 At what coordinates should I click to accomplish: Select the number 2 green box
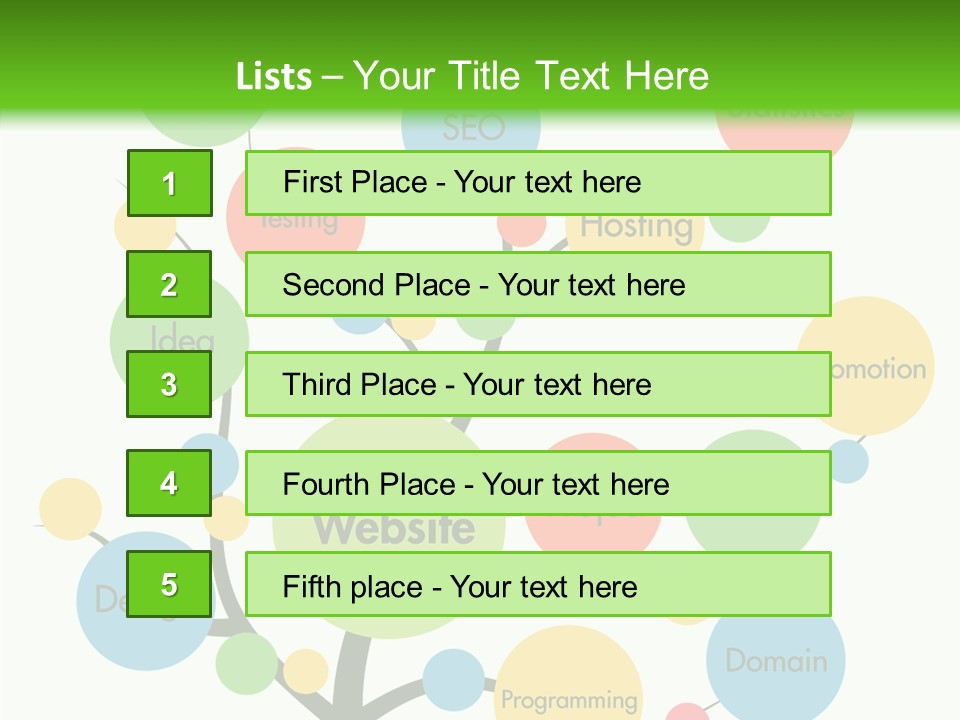(x=169, y=284)
